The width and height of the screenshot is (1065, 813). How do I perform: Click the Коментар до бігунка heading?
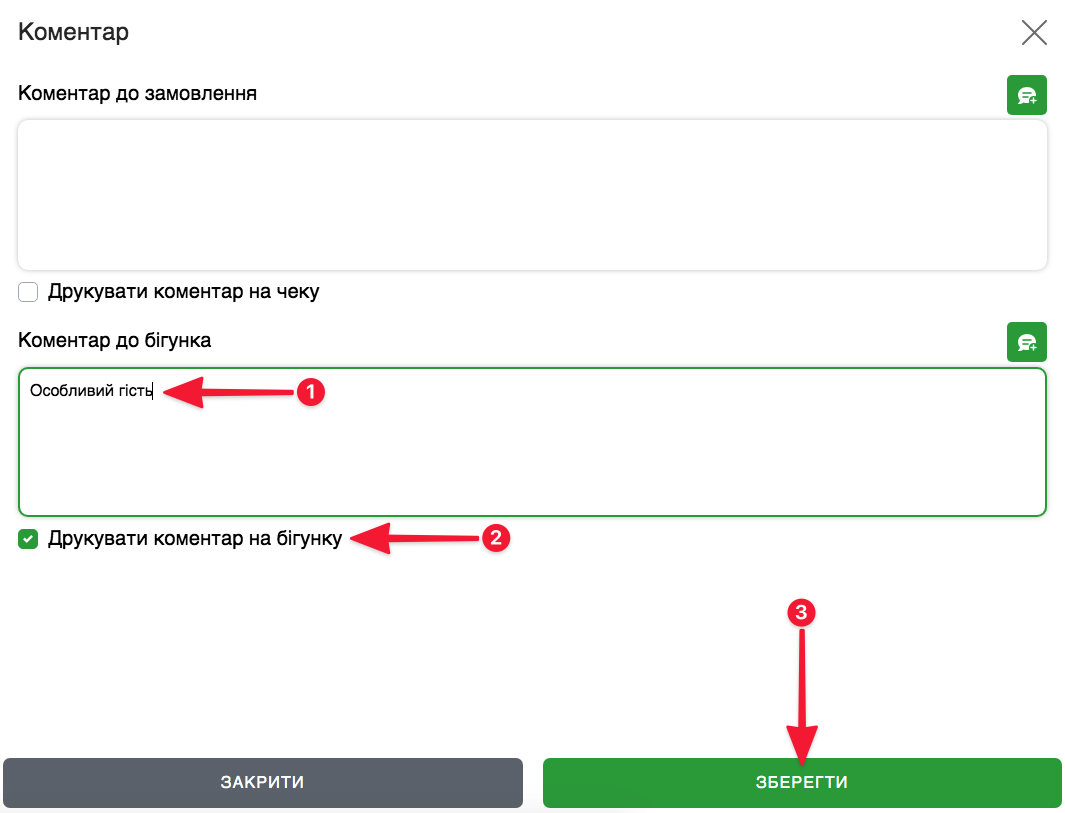point(114,340)
